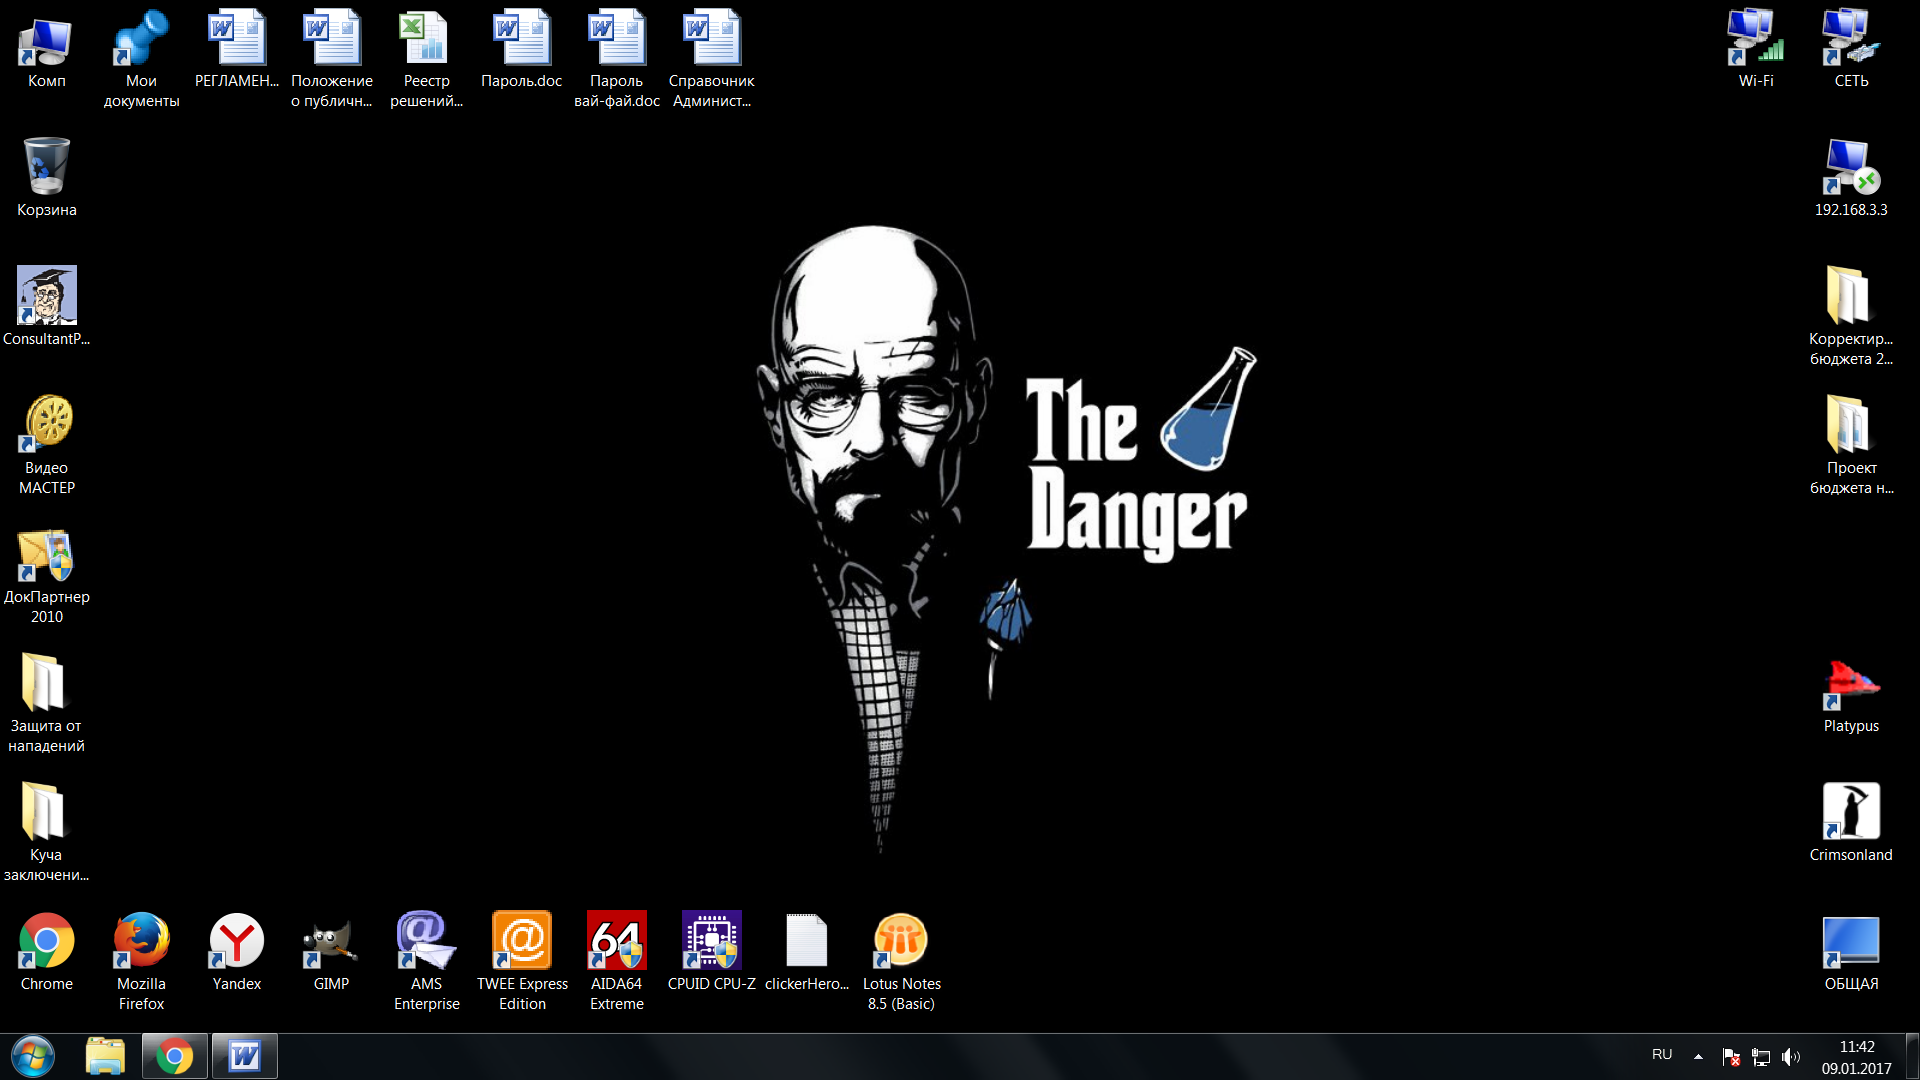Image resolution: width=1920 pixels, height=1080 pixels.
Task: Open the taskbar clock and date
Action: (1857, 1057)
